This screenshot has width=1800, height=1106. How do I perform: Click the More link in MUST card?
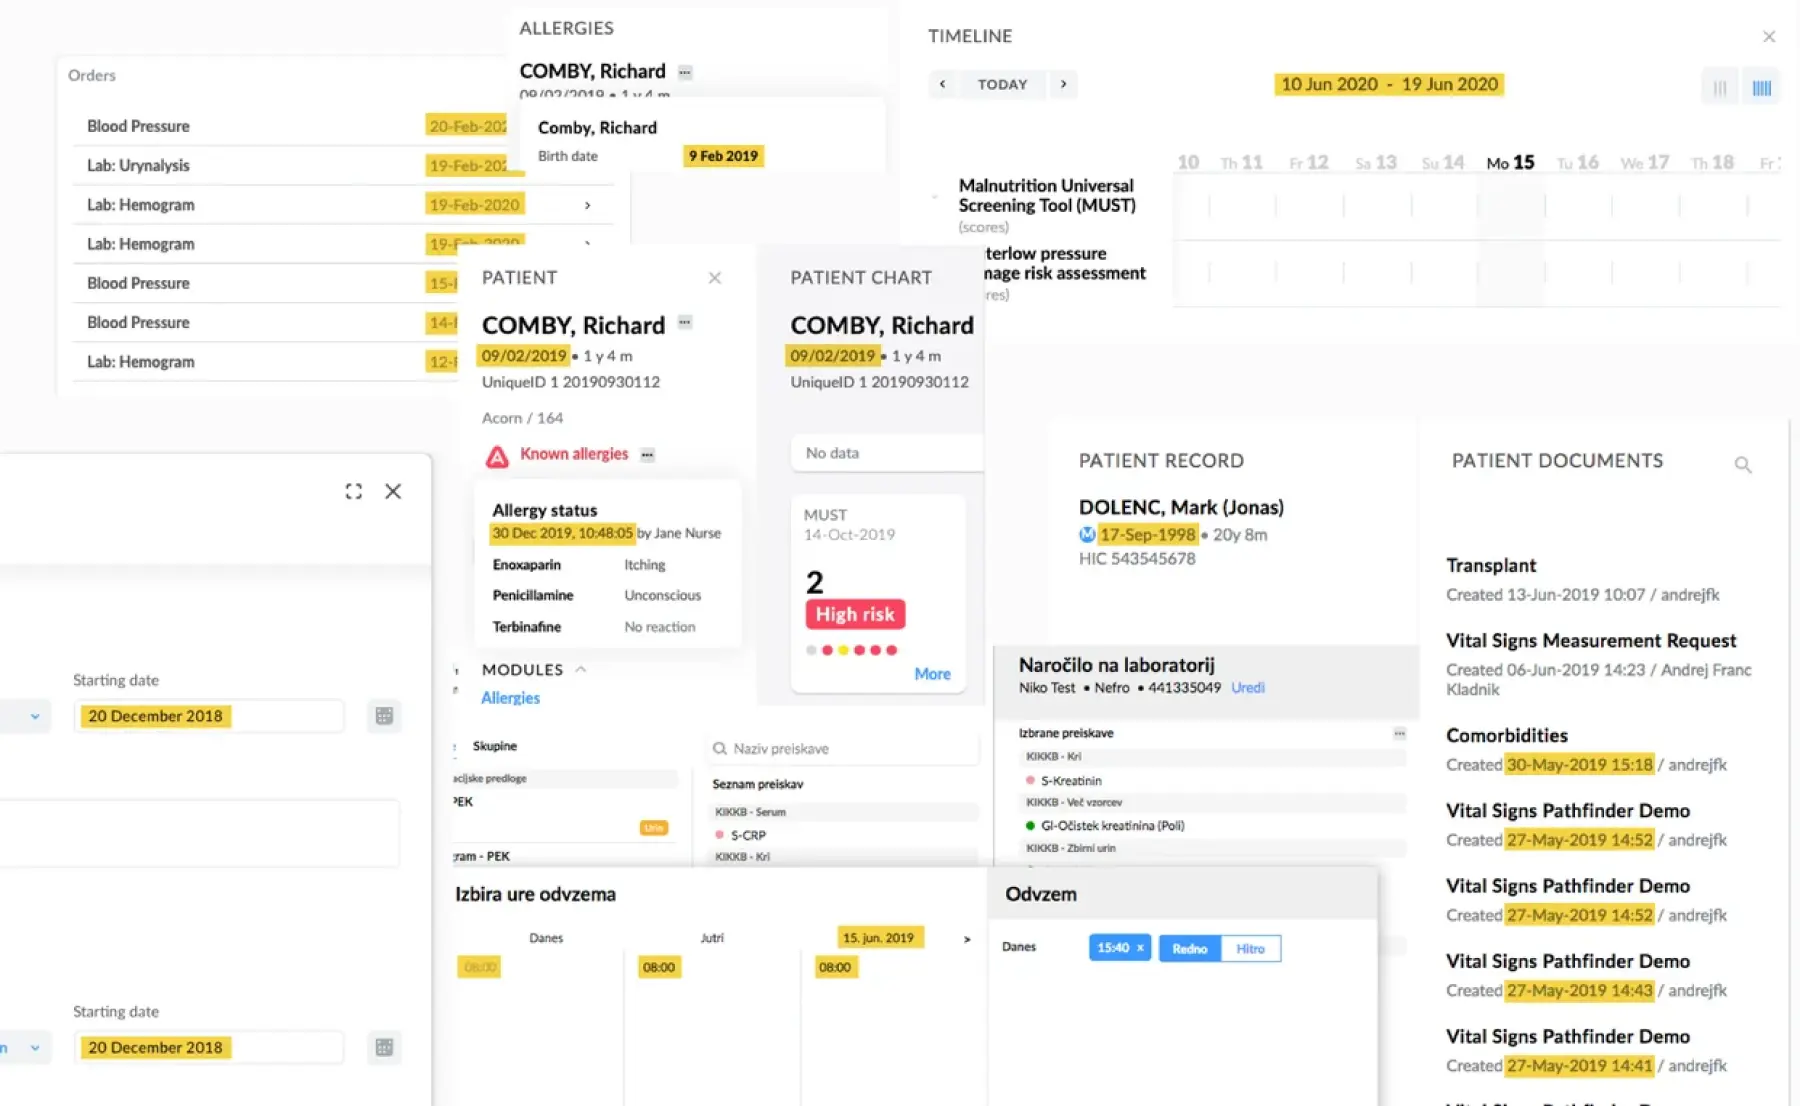pyautogui.click(x=932, y=674)
